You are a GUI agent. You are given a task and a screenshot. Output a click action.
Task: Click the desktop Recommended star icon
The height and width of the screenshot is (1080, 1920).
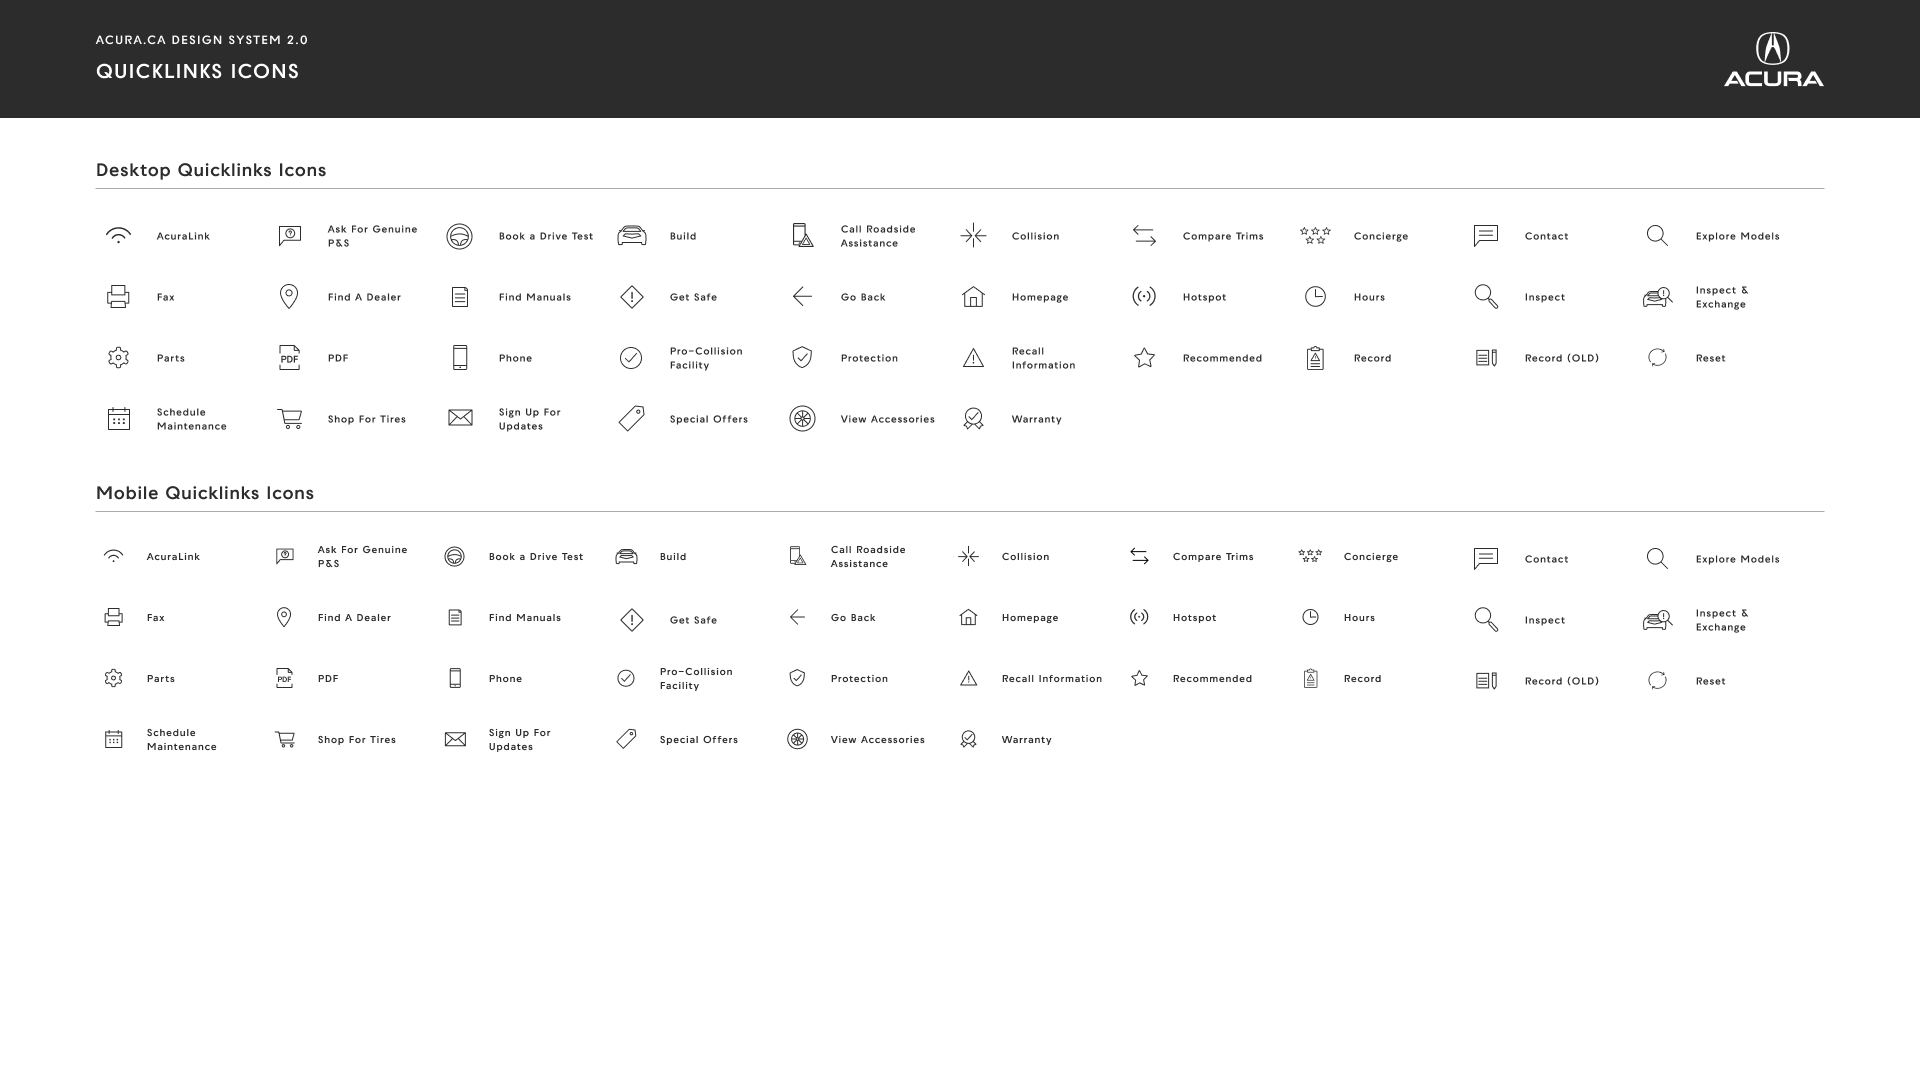1144,358
